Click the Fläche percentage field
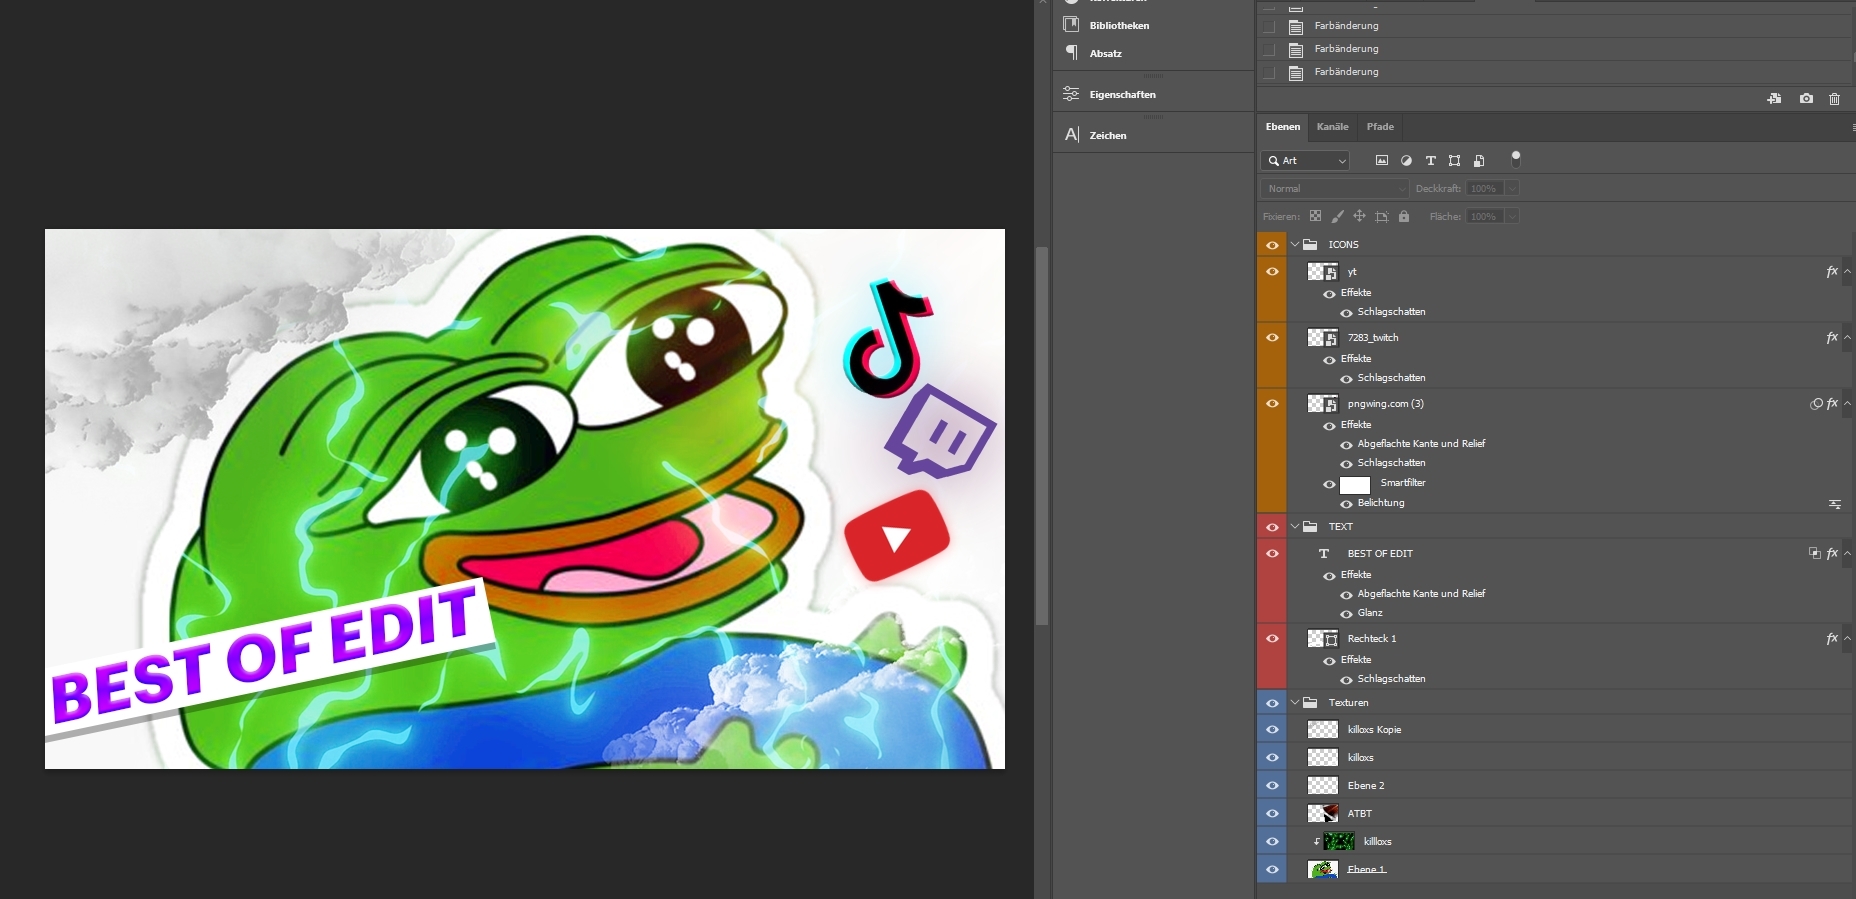The height and width of the screenshot is (899, 1856). (x=1485, y=217)
